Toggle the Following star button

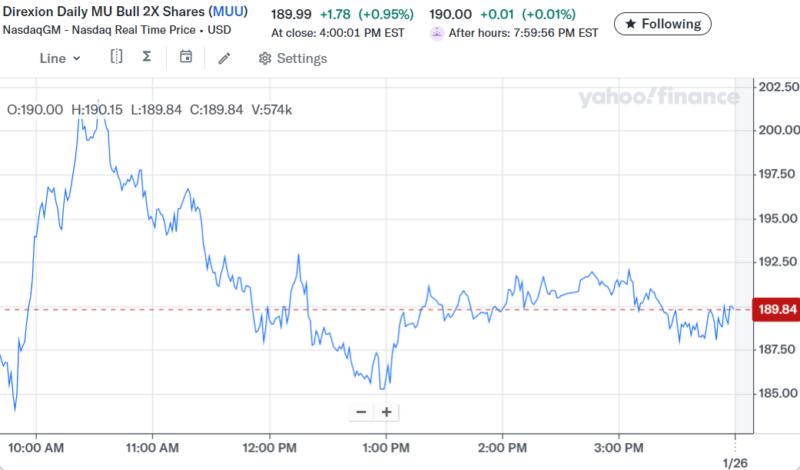pos(662,23)
